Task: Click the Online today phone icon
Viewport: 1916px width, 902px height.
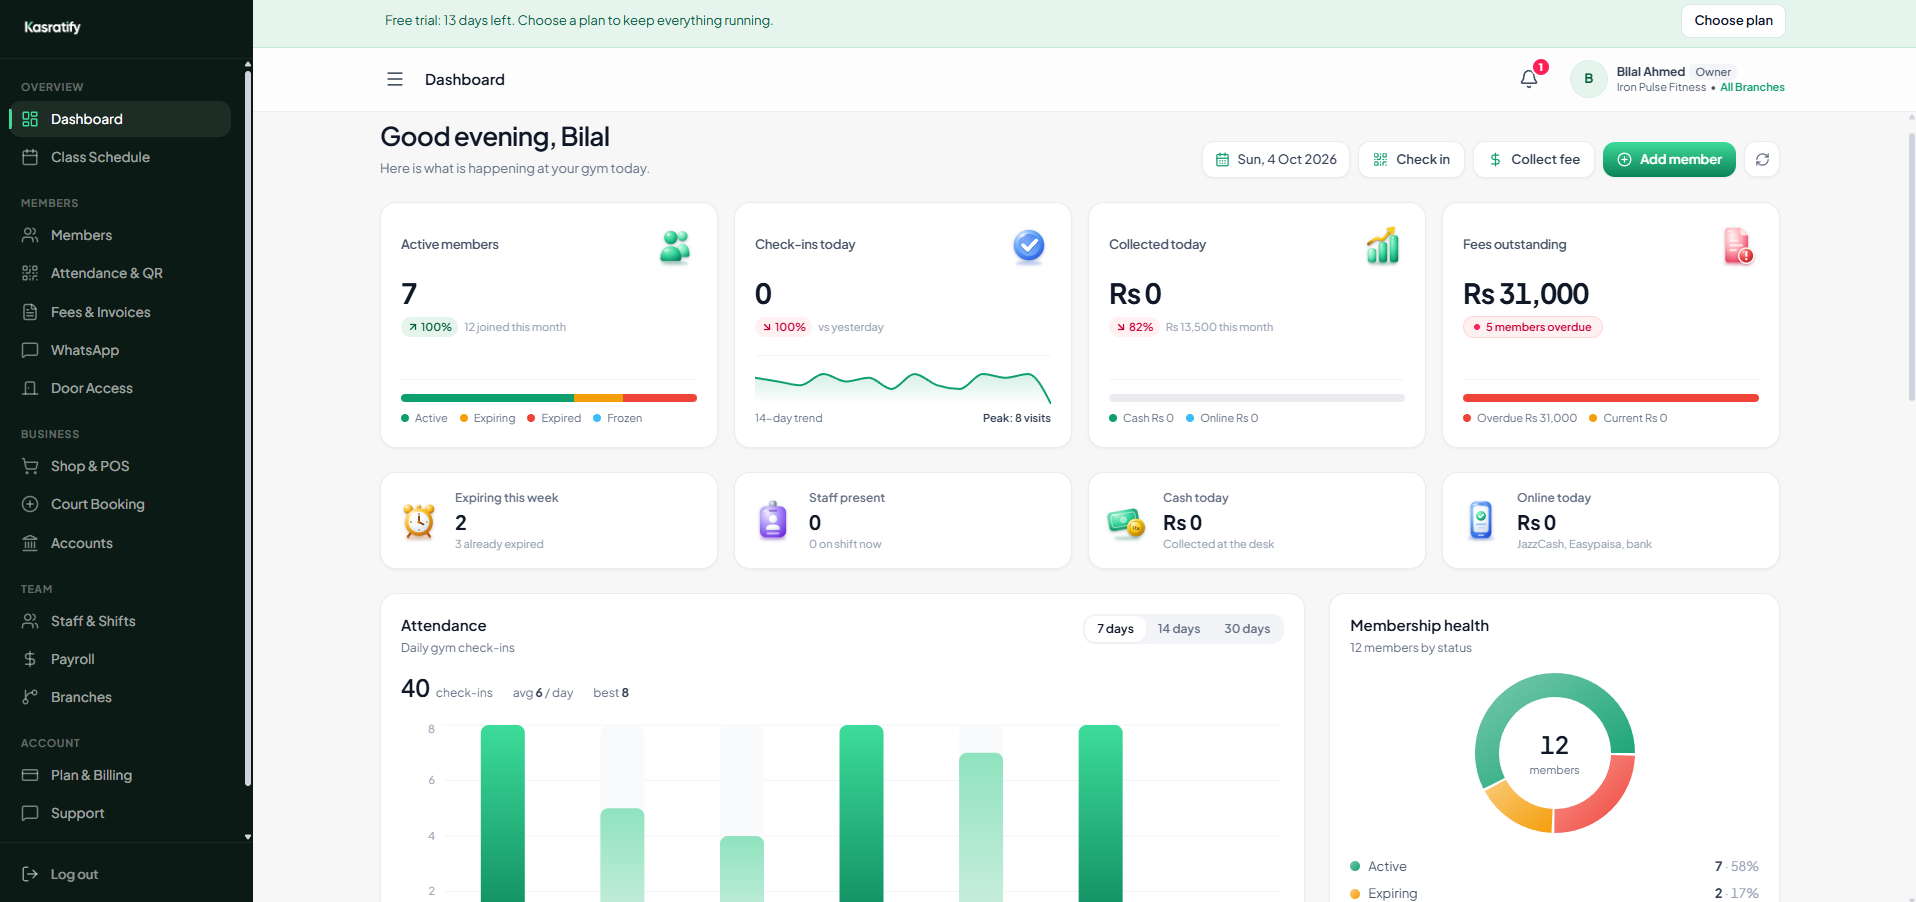Action: pos(1481,520)
